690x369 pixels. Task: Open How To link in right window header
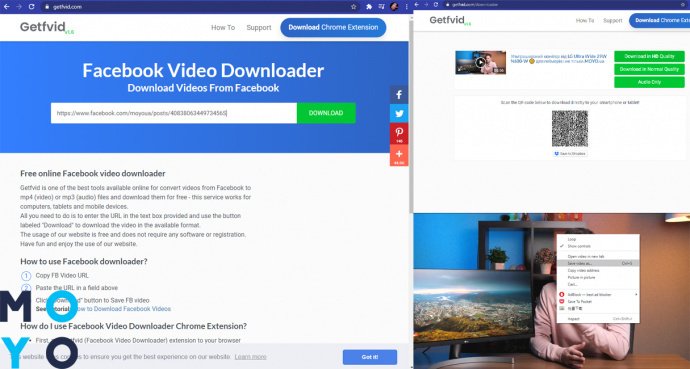[585, 21]
